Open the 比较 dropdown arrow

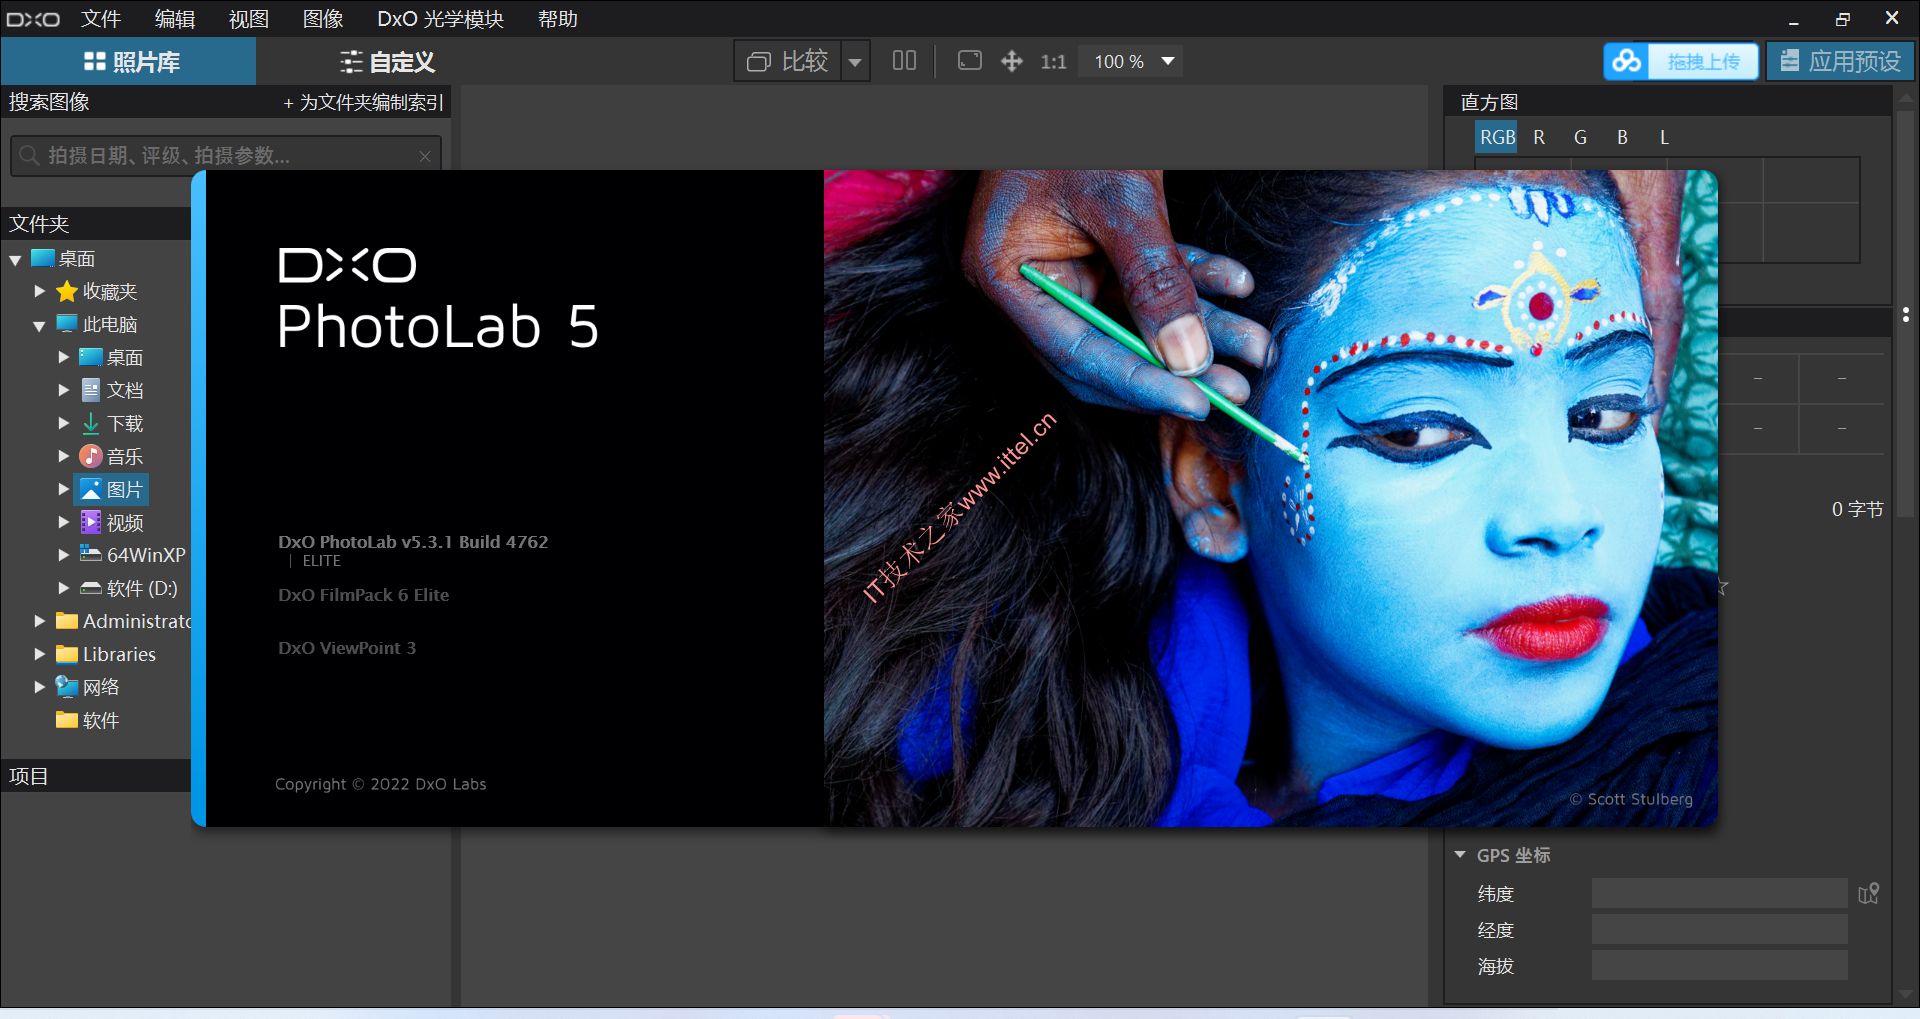(x=855, y=62)
